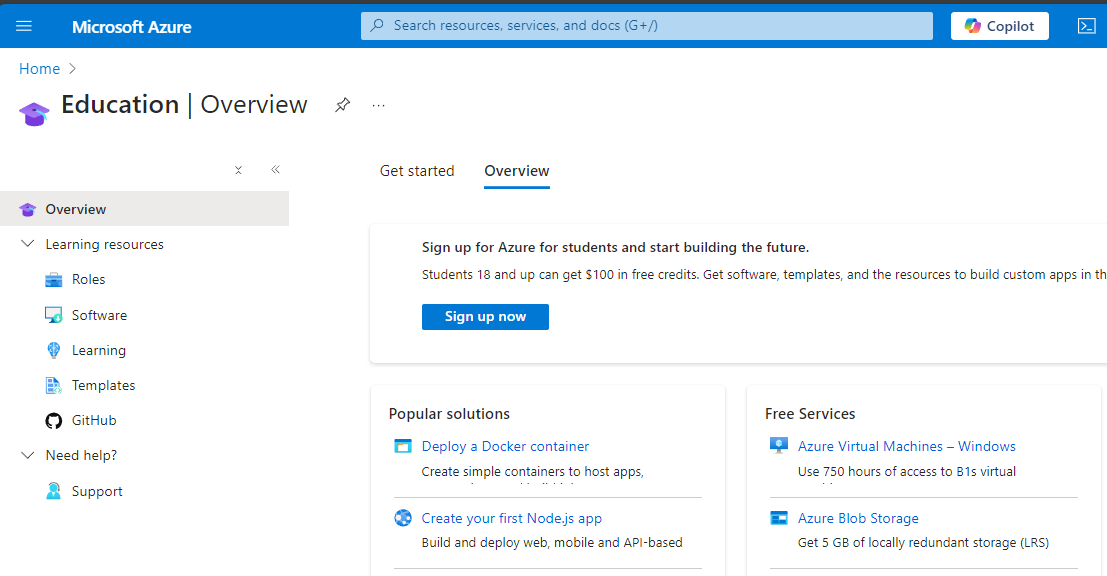Open Deploy a Docker container link
This screenshot has height=576, width=1107.
[x=505, y=446]
